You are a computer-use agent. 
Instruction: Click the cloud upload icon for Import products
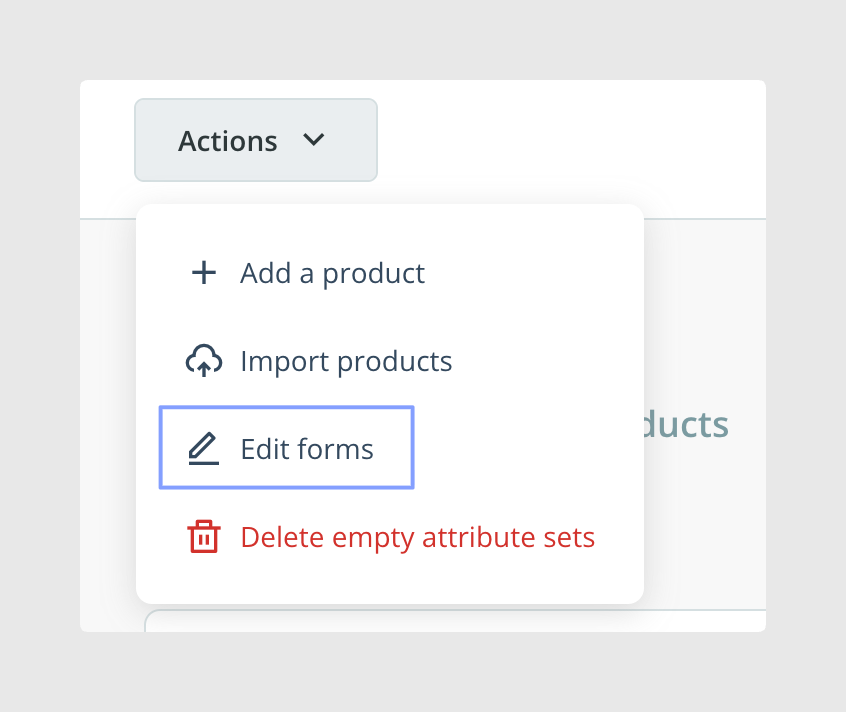204,360
